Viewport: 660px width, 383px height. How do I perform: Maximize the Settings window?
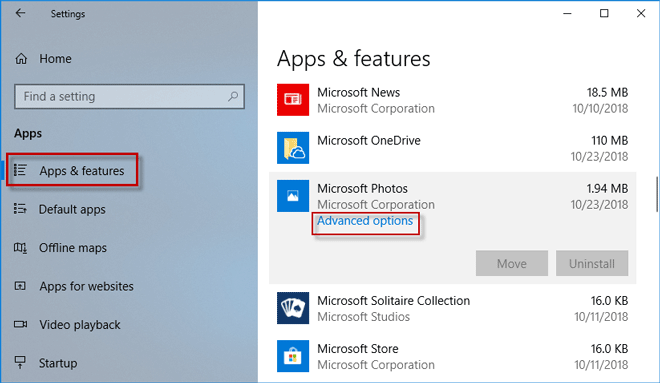tap(604, 13)
